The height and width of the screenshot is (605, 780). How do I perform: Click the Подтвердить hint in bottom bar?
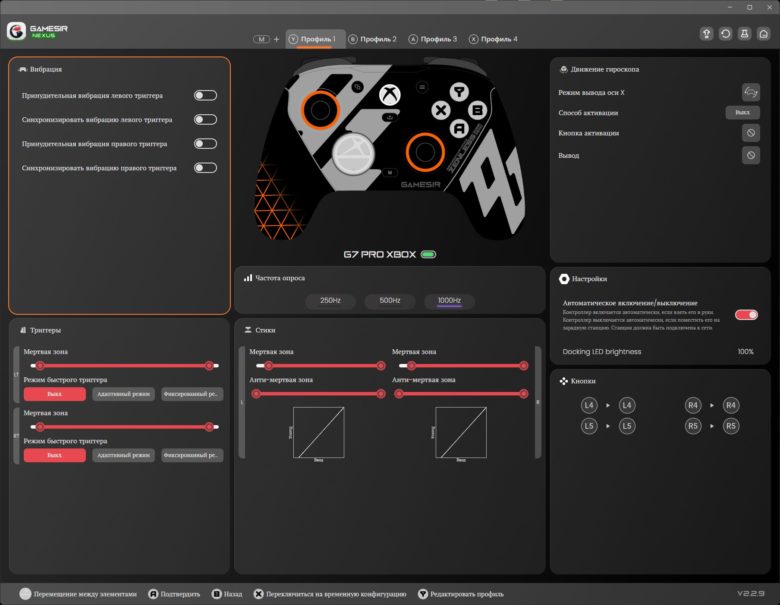174,594
